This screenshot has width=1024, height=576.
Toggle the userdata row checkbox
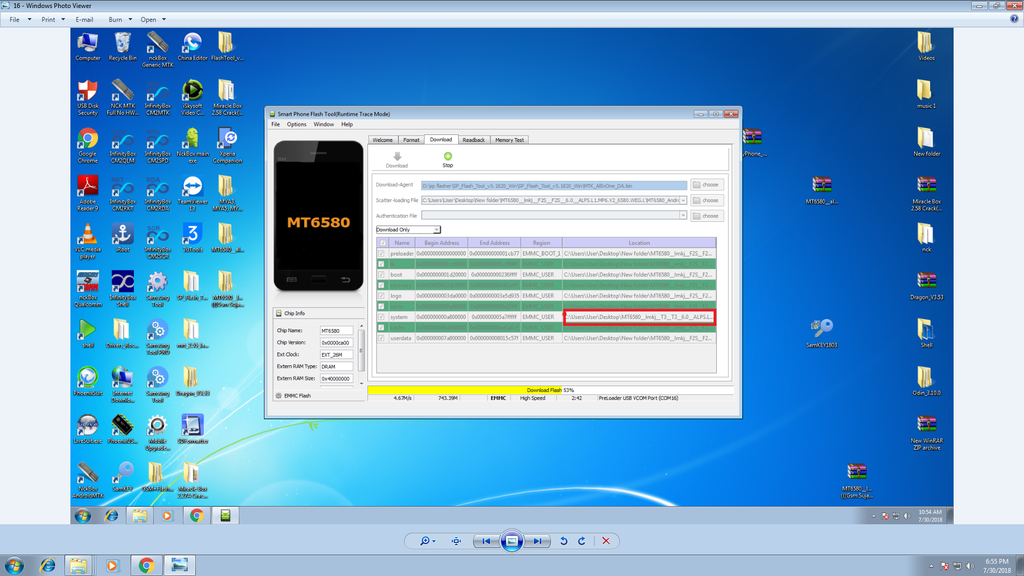381,338
